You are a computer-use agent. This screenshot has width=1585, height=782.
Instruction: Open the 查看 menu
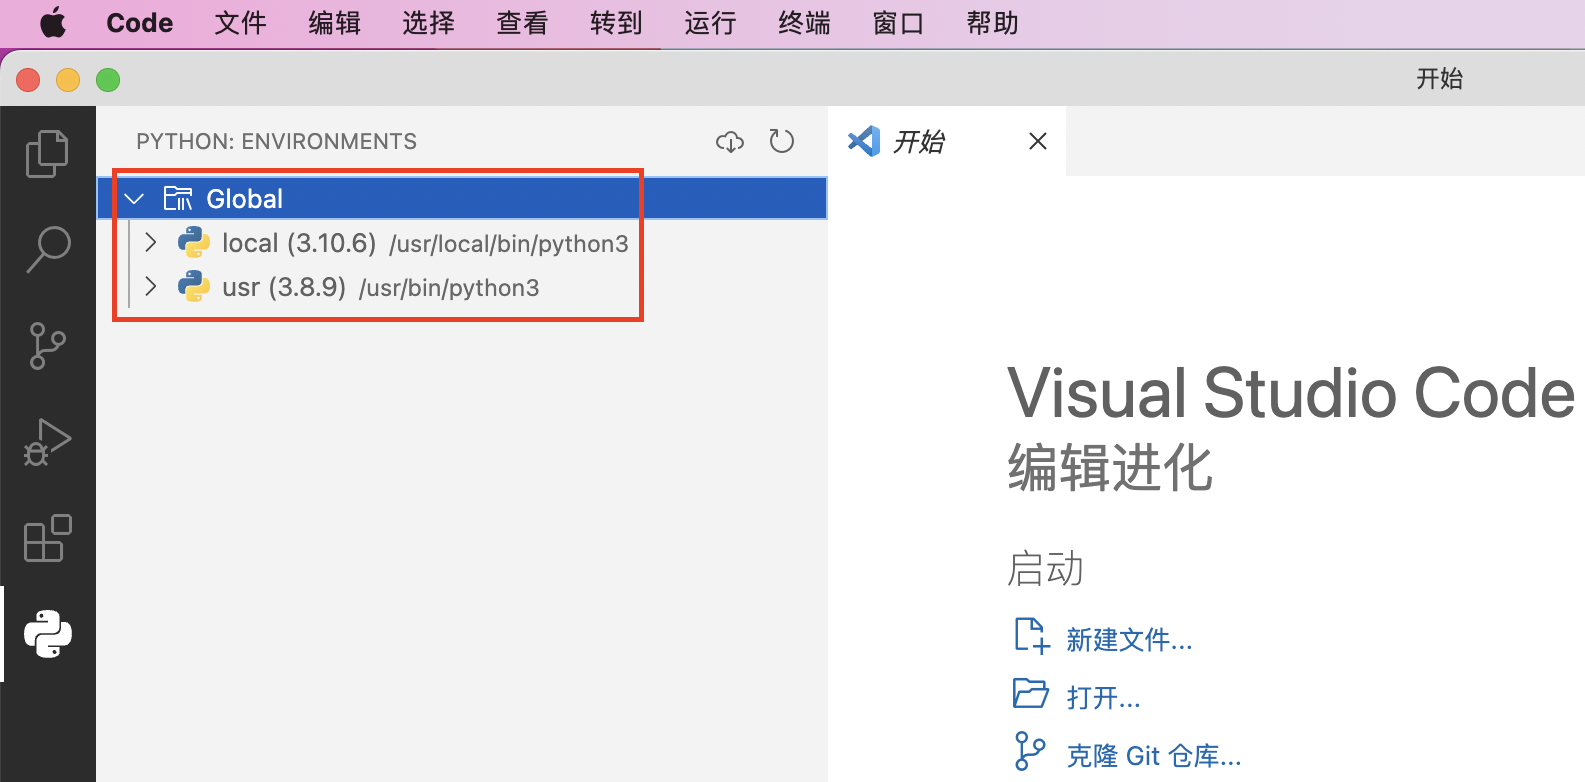pyautogui.click(x=522, y=23)
